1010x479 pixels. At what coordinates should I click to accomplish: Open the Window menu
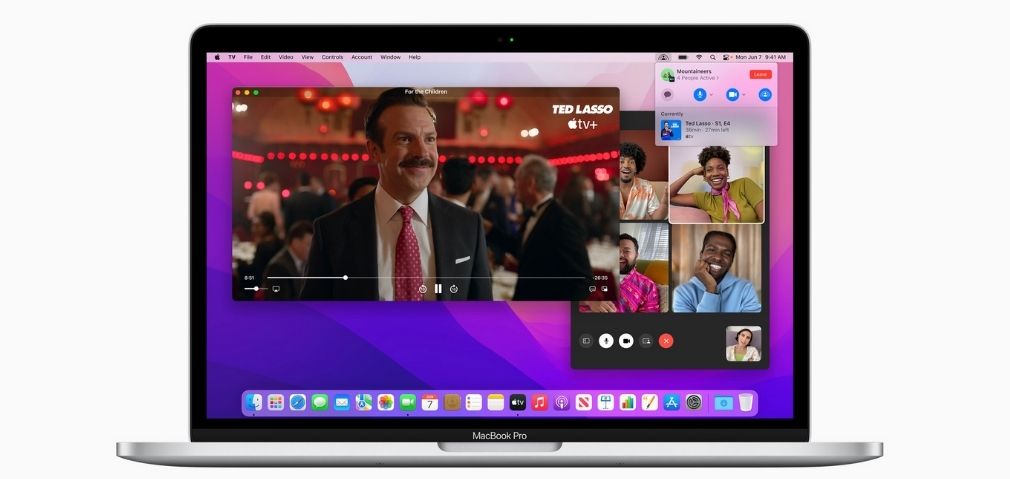pyautogui.click(x=390, y=57)
